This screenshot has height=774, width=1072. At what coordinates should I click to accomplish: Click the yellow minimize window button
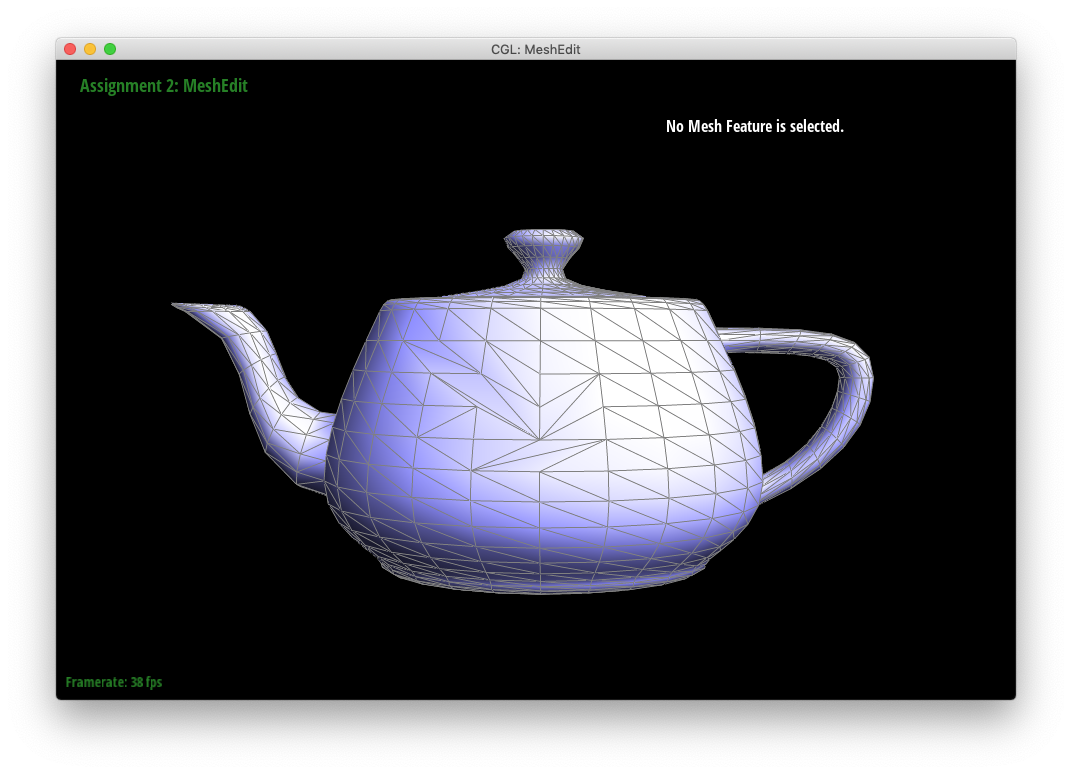(x=90, y=49)
